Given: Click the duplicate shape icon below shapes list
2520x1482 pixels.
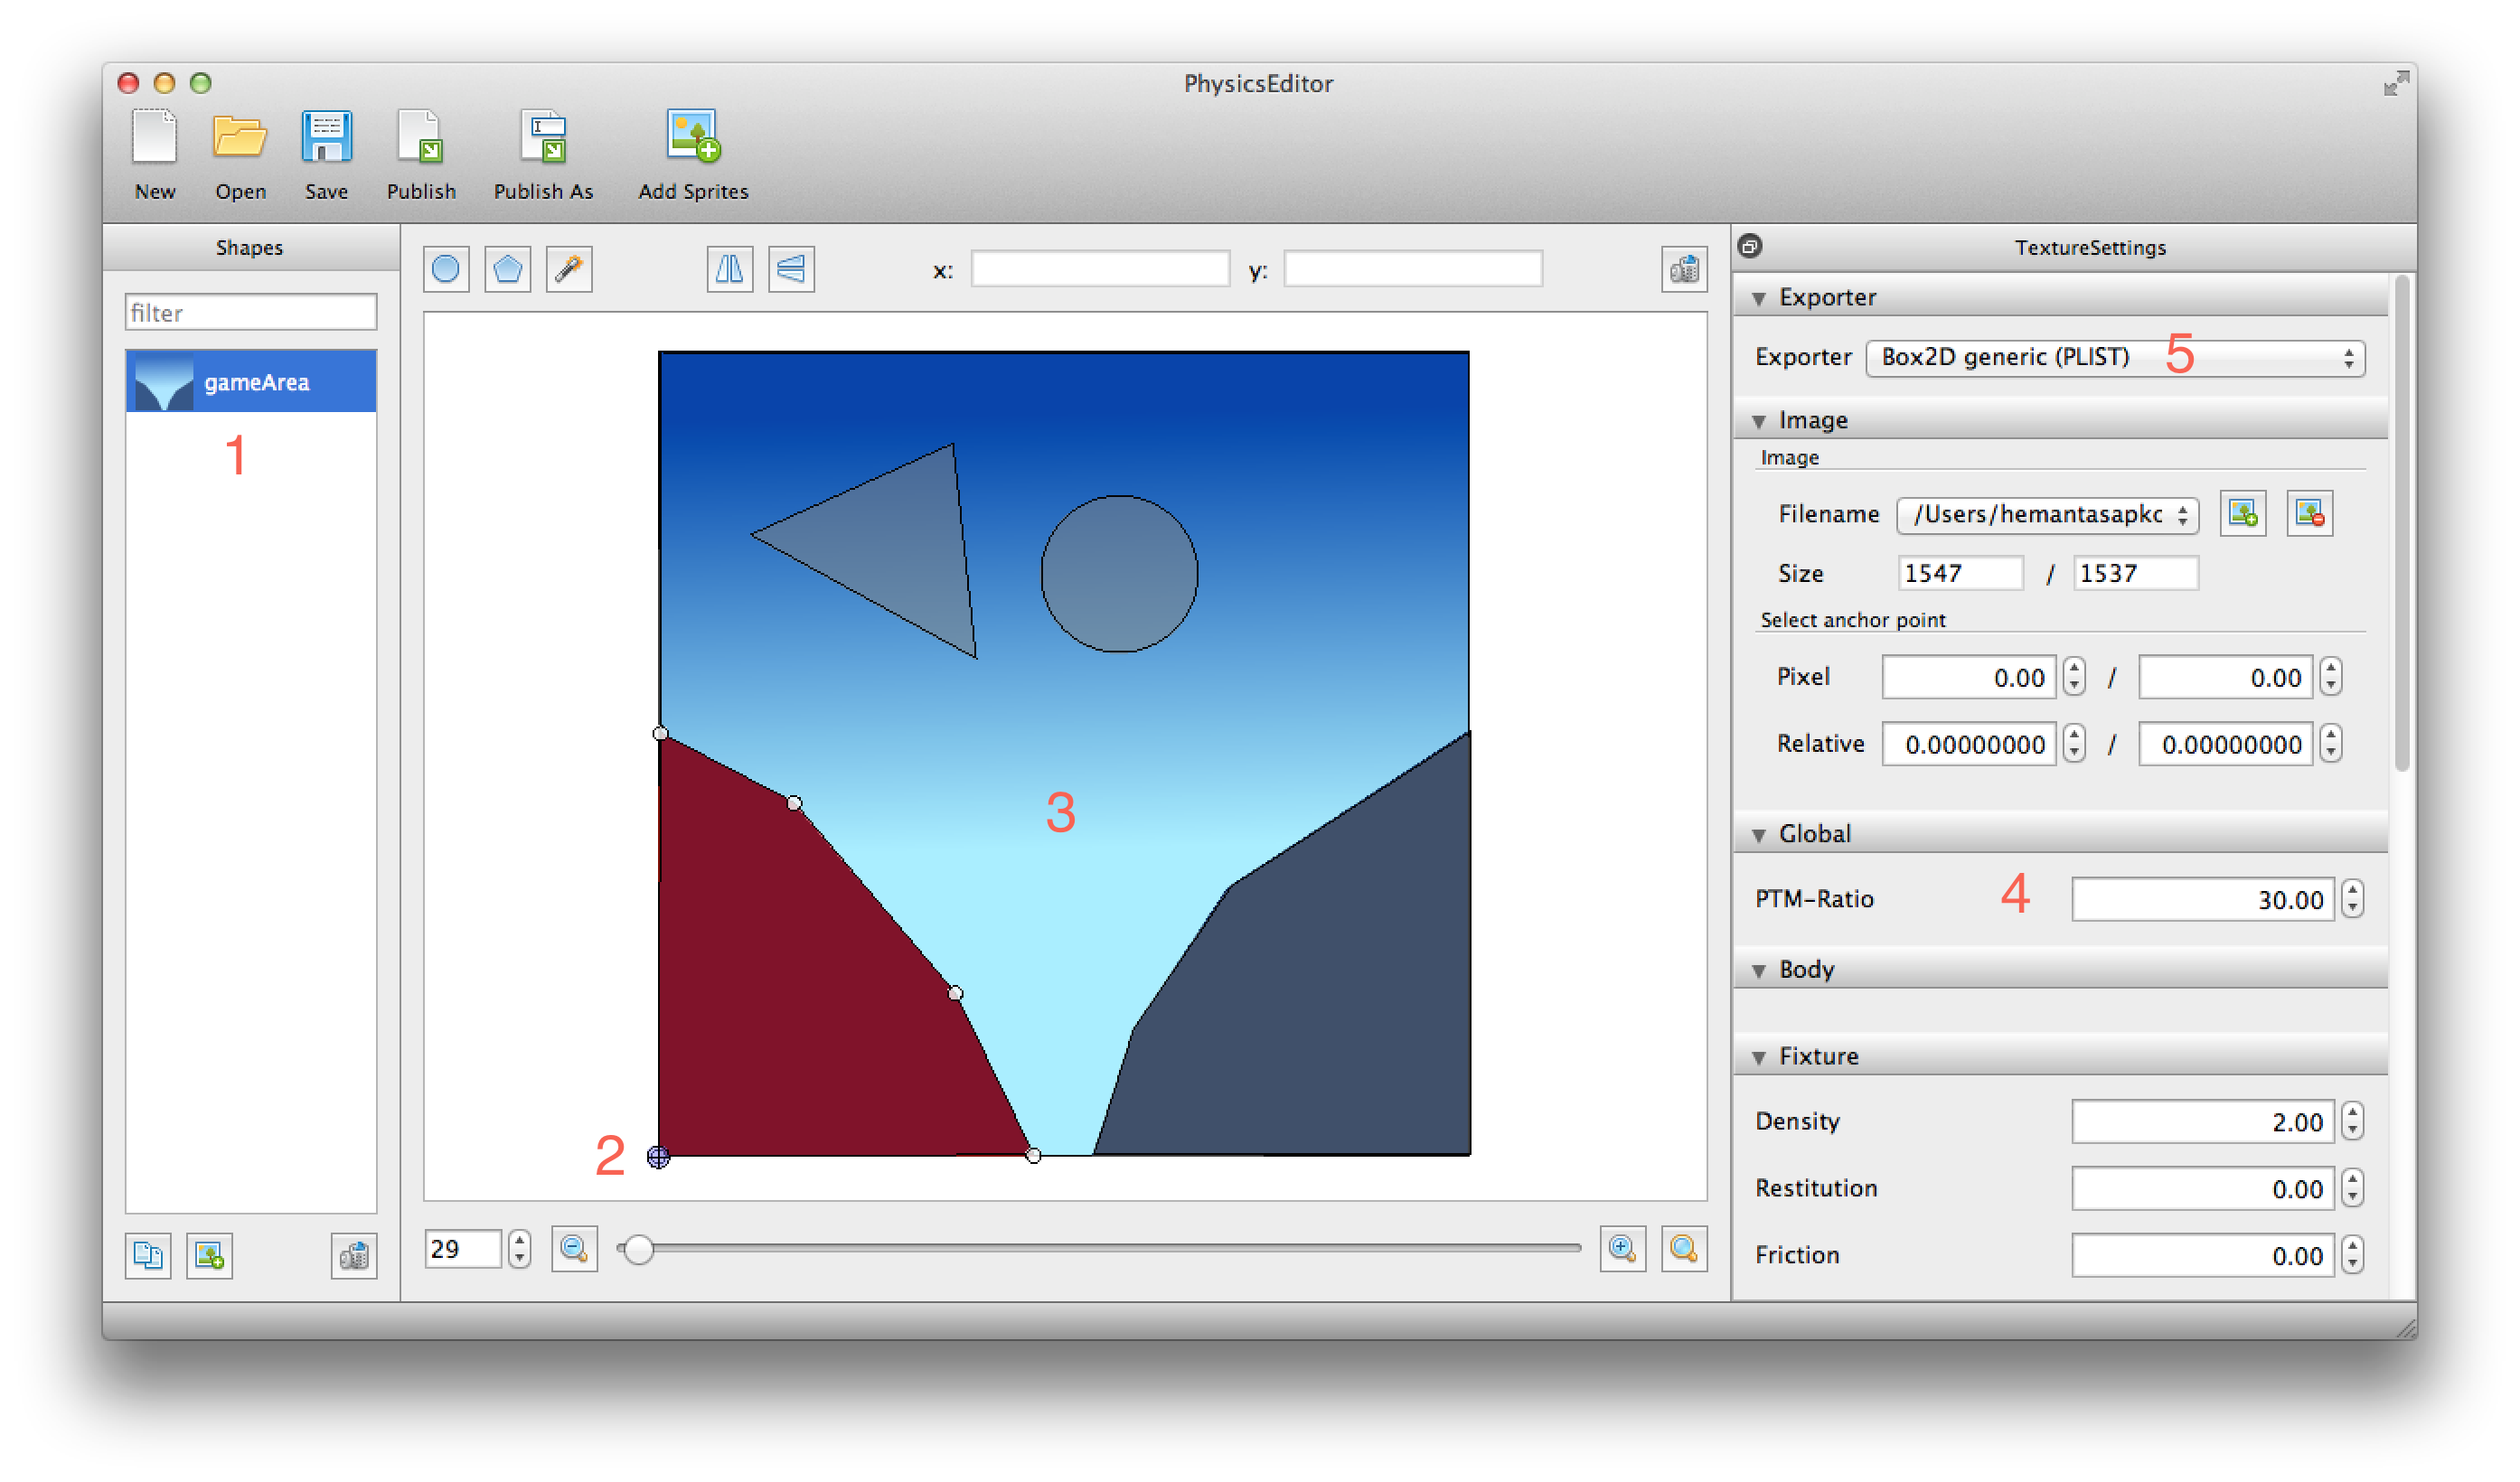Looking at the screenshot, I should [148, 1256].
